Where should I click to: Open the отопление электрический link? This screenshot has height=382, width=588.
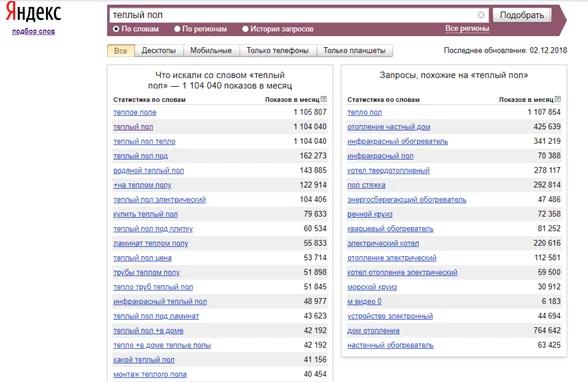pos(392,258)
